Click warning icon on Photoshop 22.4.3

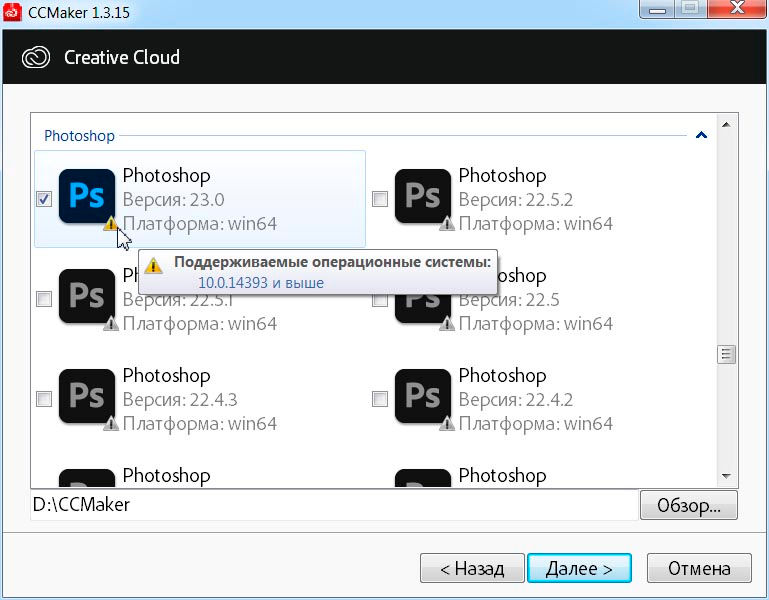[x=111, y=423]
